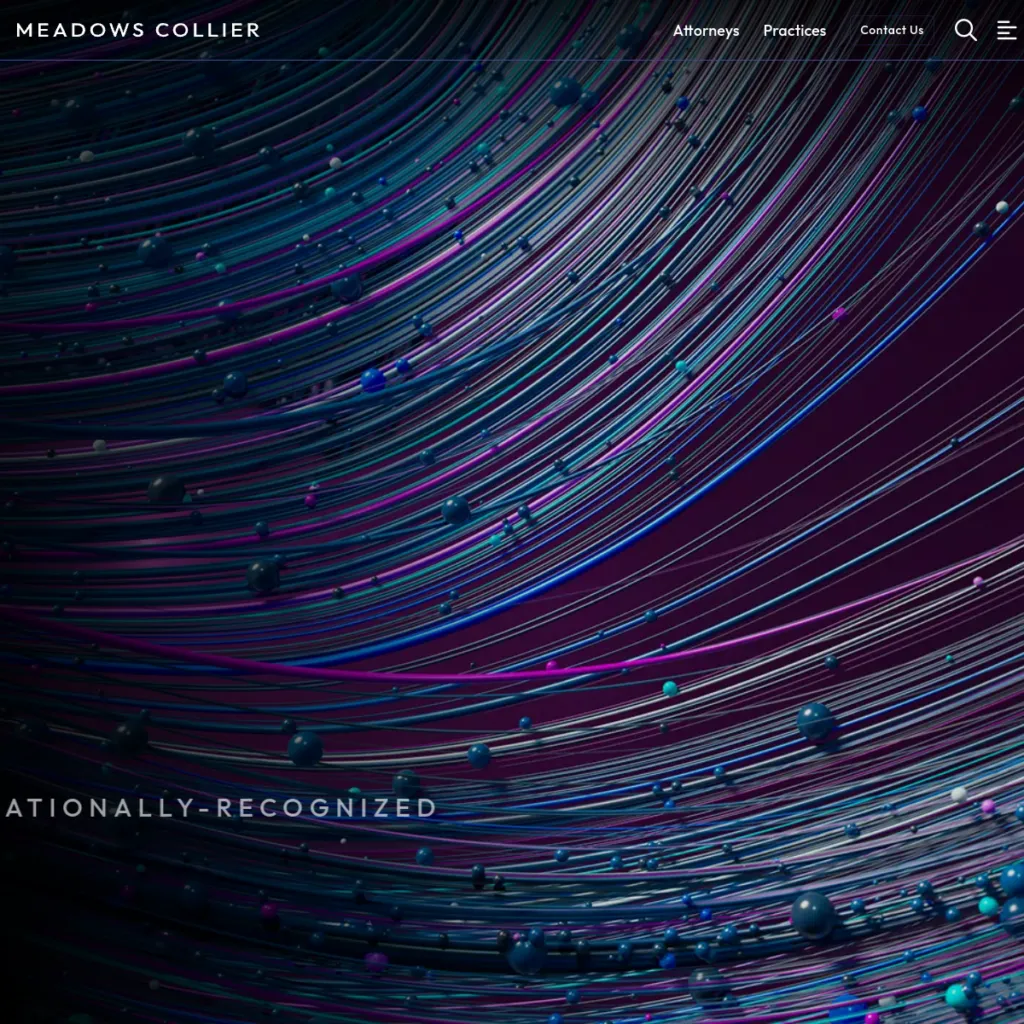The image size is (1024, 1024).
Task: Click the Meadows Collier logo
Action: tap(138, 30)
